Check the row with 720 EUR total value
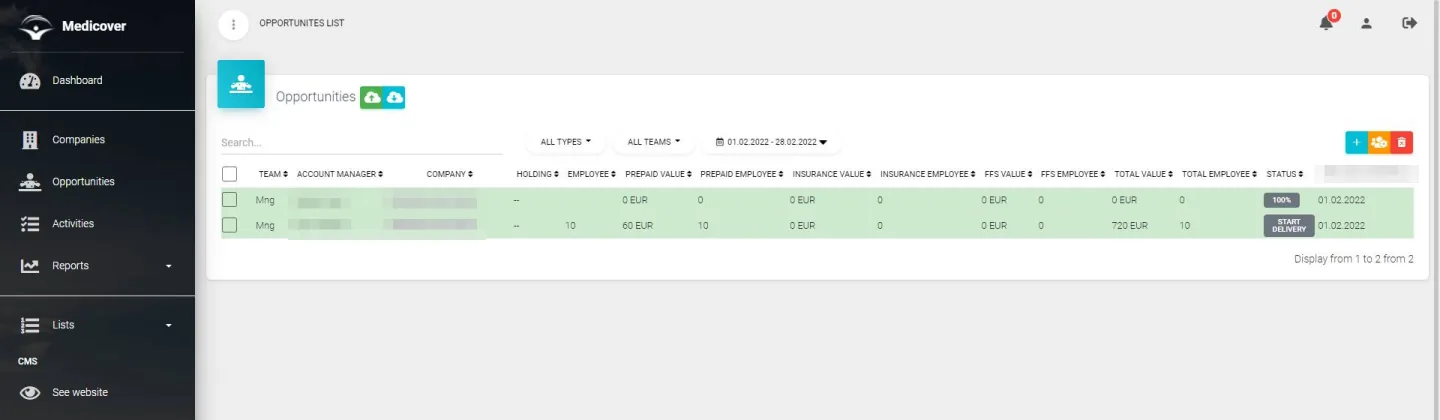1440x420 pixels. click(229, 225)
